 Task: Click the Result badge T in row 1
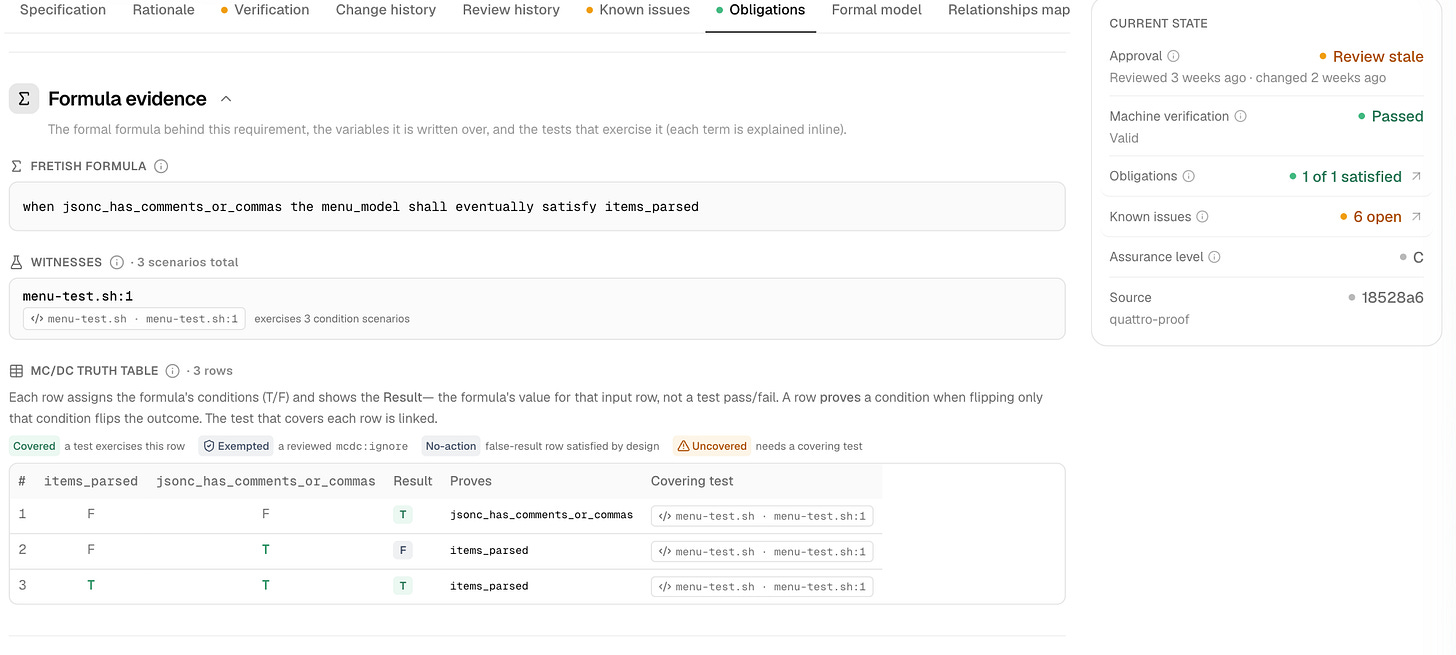[x=403, y=516]
